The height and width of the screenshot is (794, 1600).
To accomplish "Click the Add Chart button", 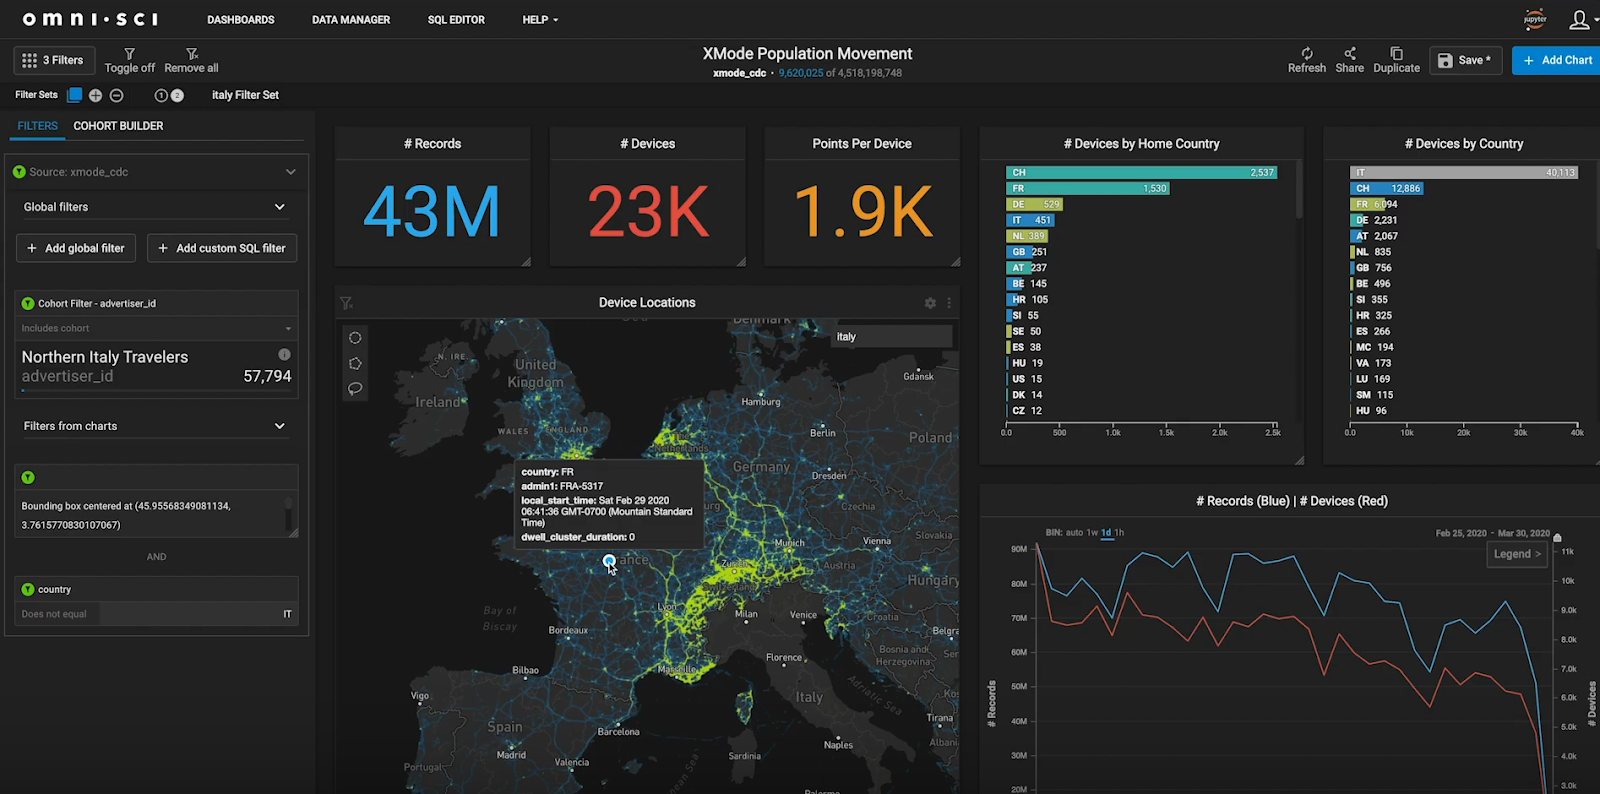I will point(1557,60).
